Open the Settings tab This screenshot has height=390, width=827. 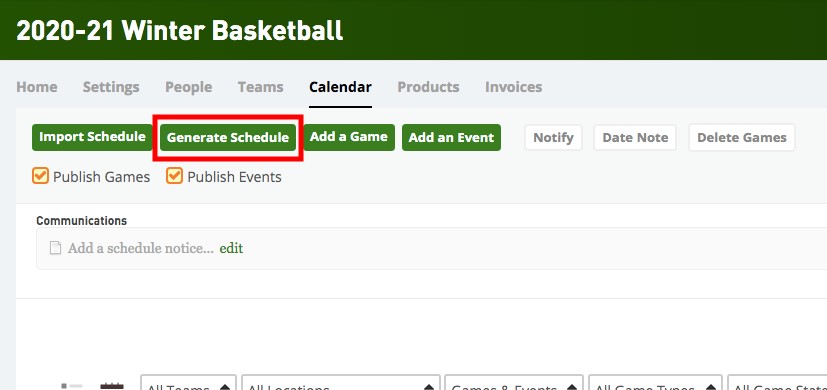point(111,87)
